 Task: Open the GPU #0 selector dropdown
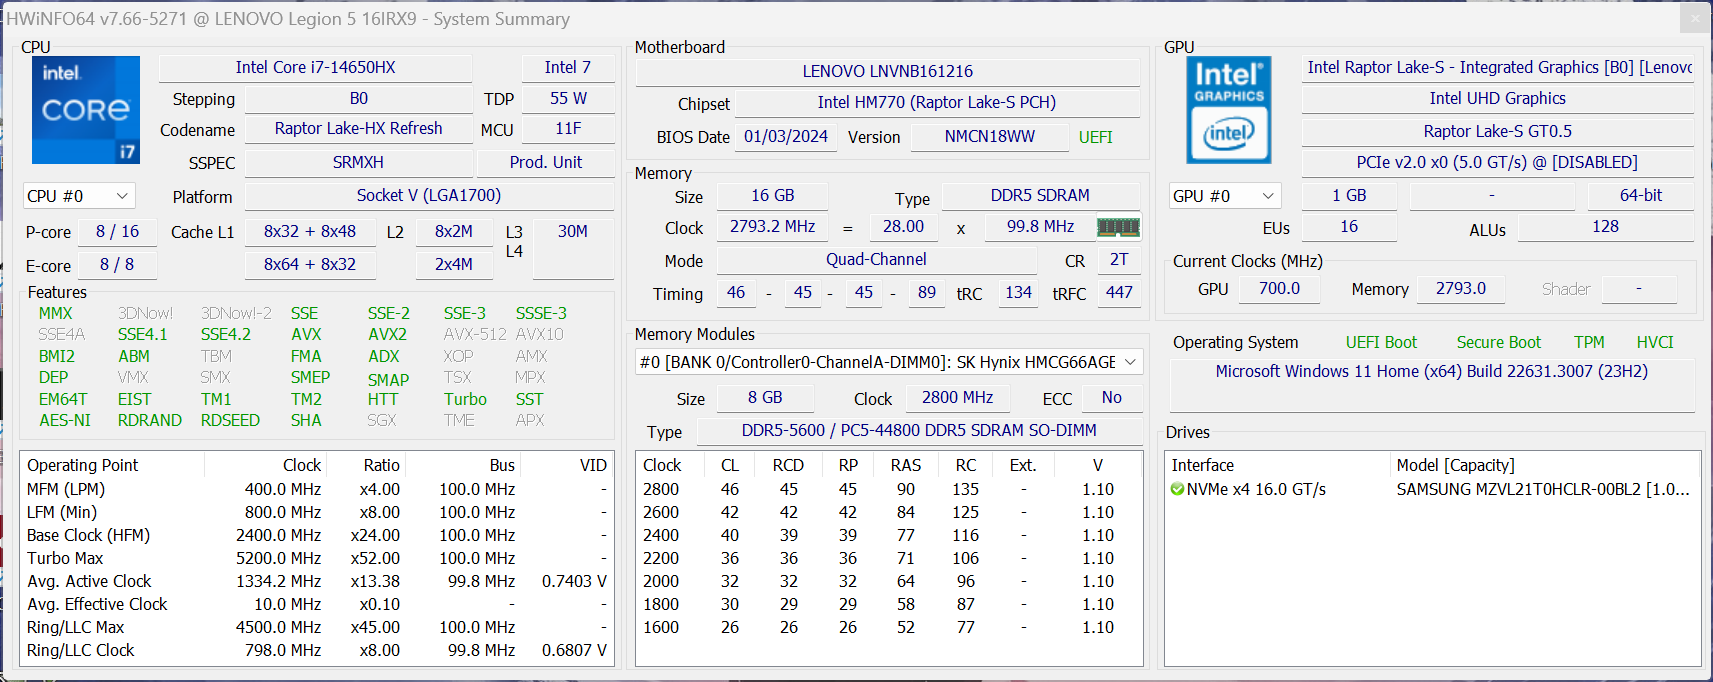point(1226,196)
